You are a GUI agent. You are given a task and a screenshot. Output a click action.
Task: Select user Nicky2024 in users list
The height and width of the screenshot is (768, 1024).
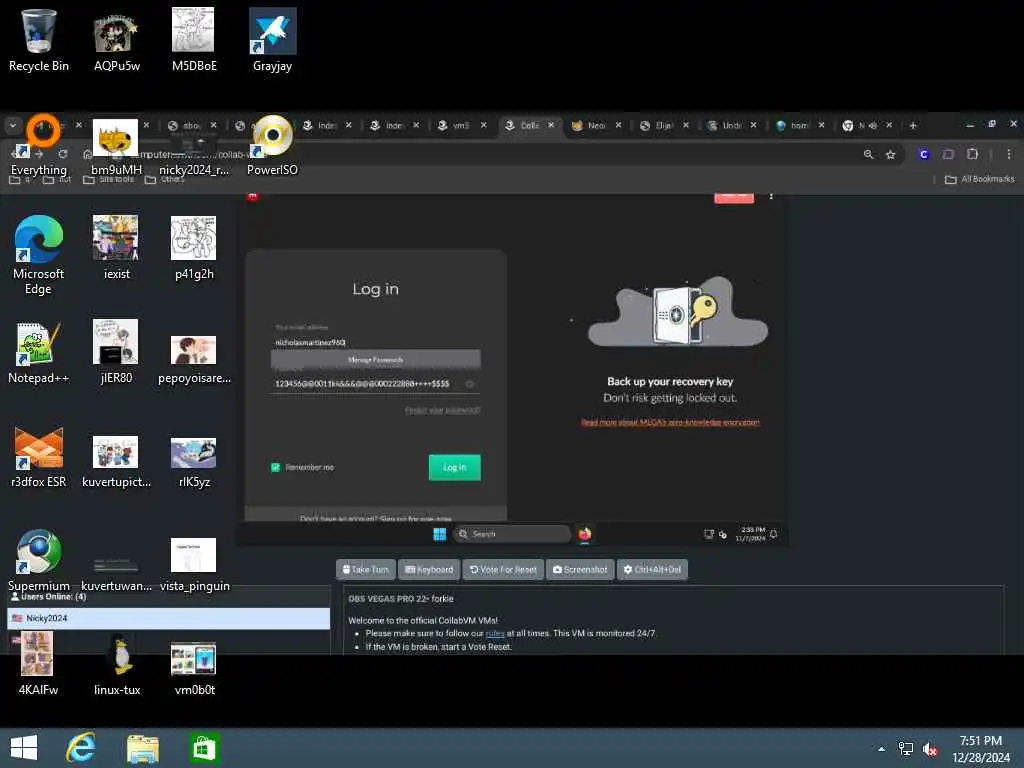pyautogui.click(x=168, y=618)
